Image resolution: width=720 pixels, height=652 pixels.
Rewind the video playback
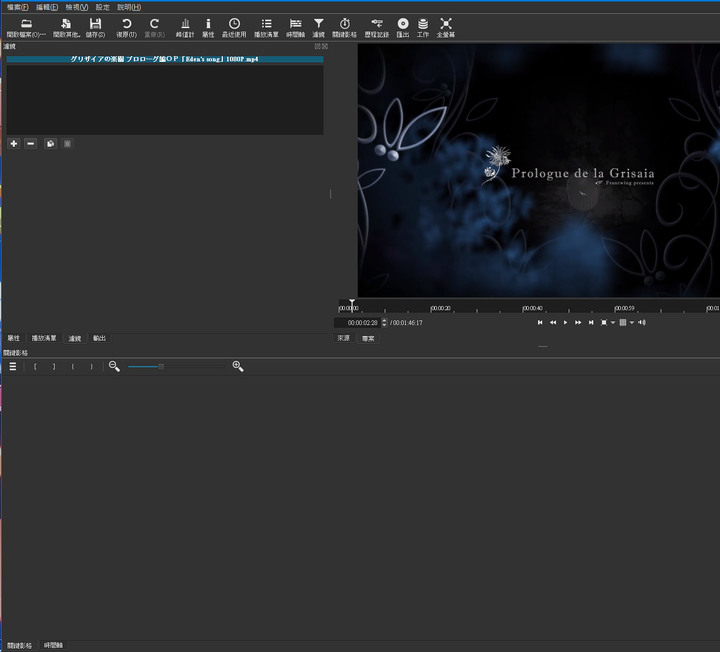pos(553,323)
